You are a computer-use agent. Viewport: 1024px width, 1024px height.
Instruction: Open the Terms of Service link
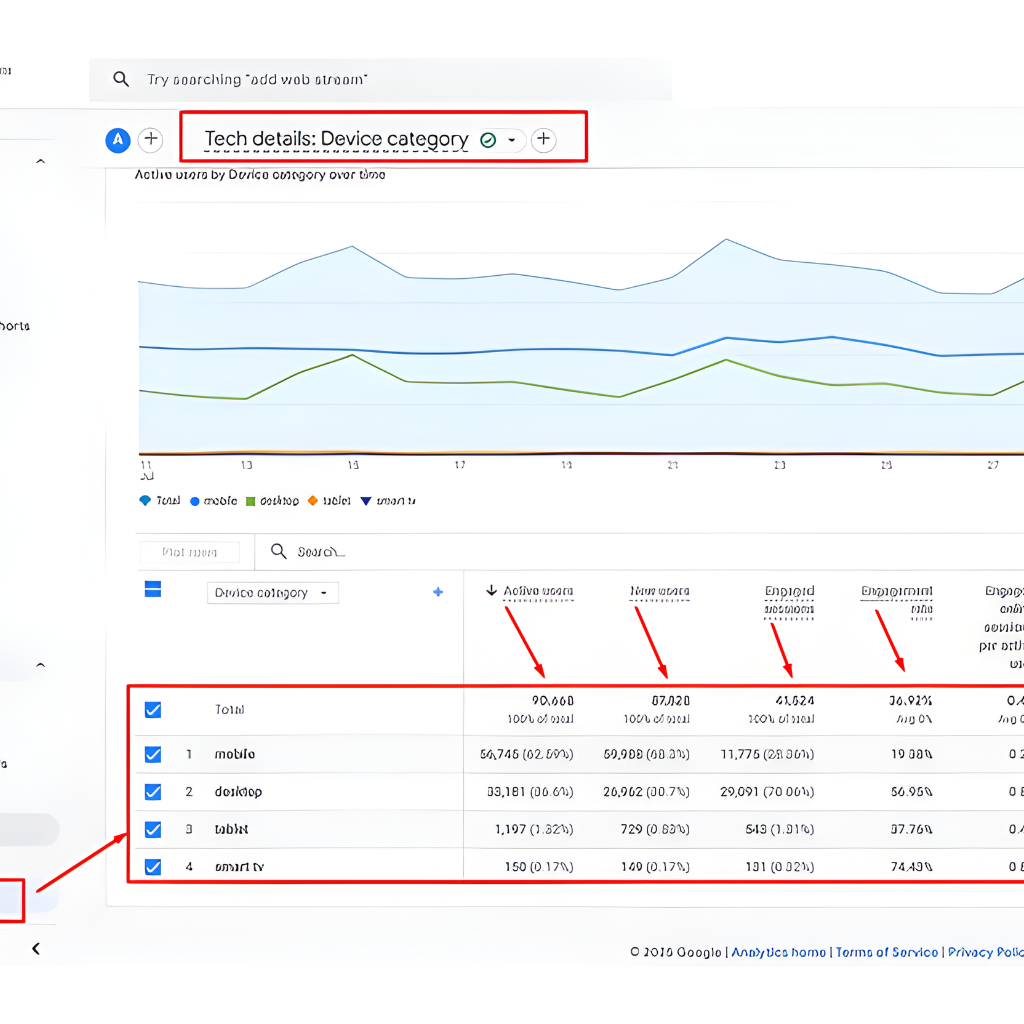click(887, 952)
